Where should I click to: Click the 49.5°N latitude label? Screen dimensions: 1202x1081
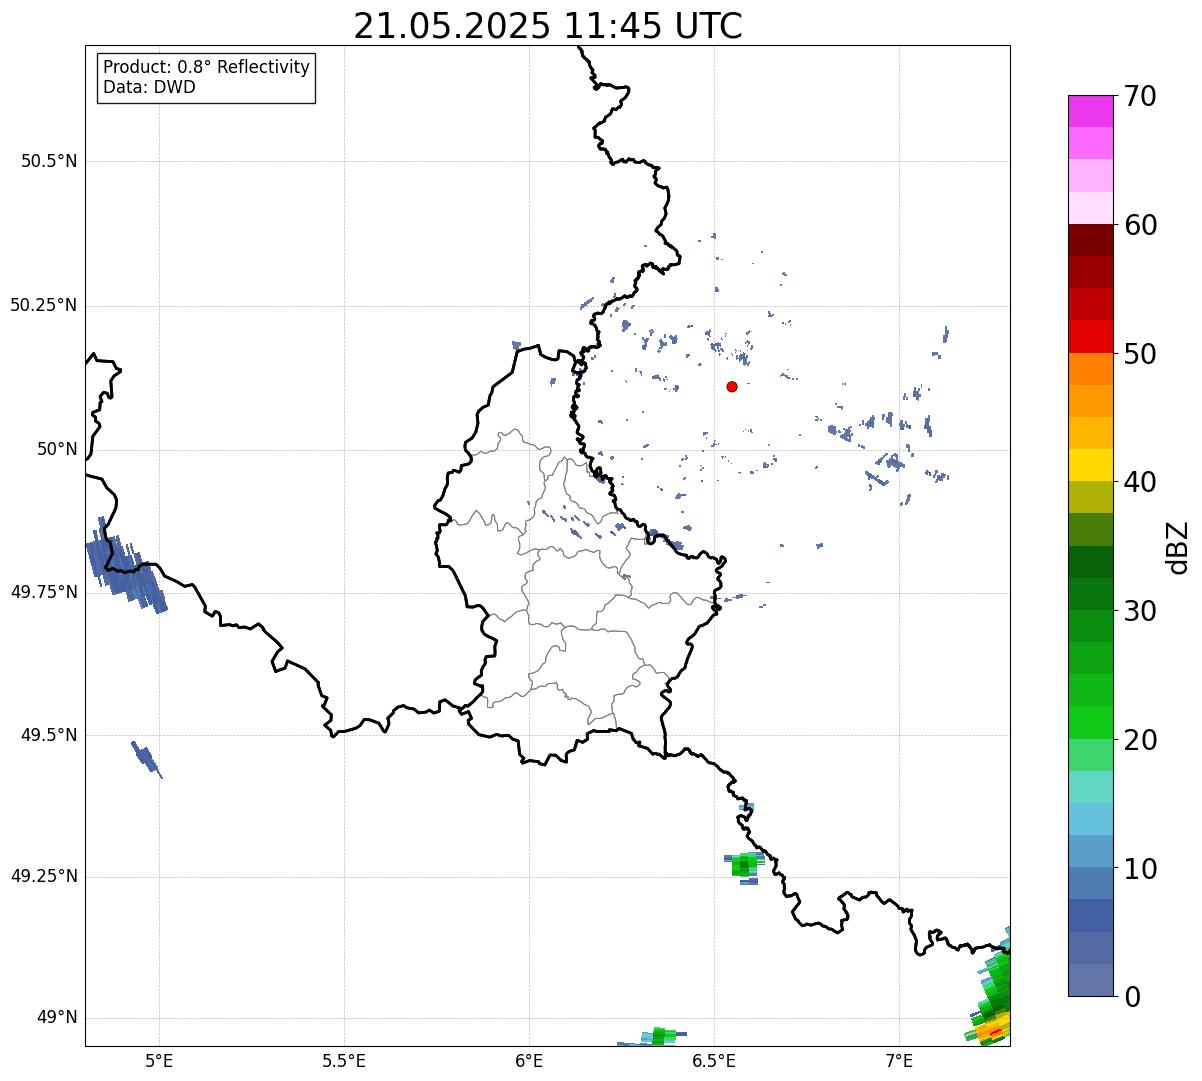(48, 735)
